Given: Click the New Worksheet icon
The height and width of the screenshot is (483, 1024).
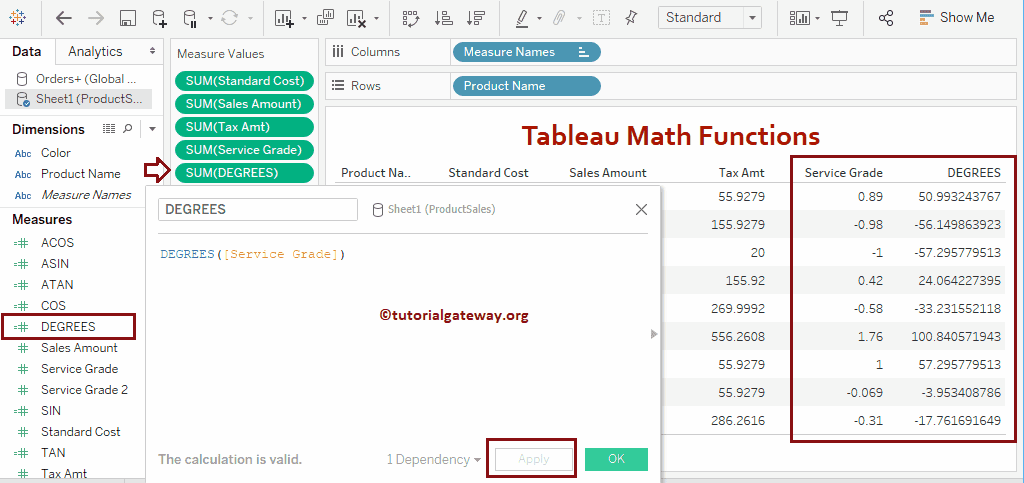Looking at the screenshot, I should tap(284, 18).
